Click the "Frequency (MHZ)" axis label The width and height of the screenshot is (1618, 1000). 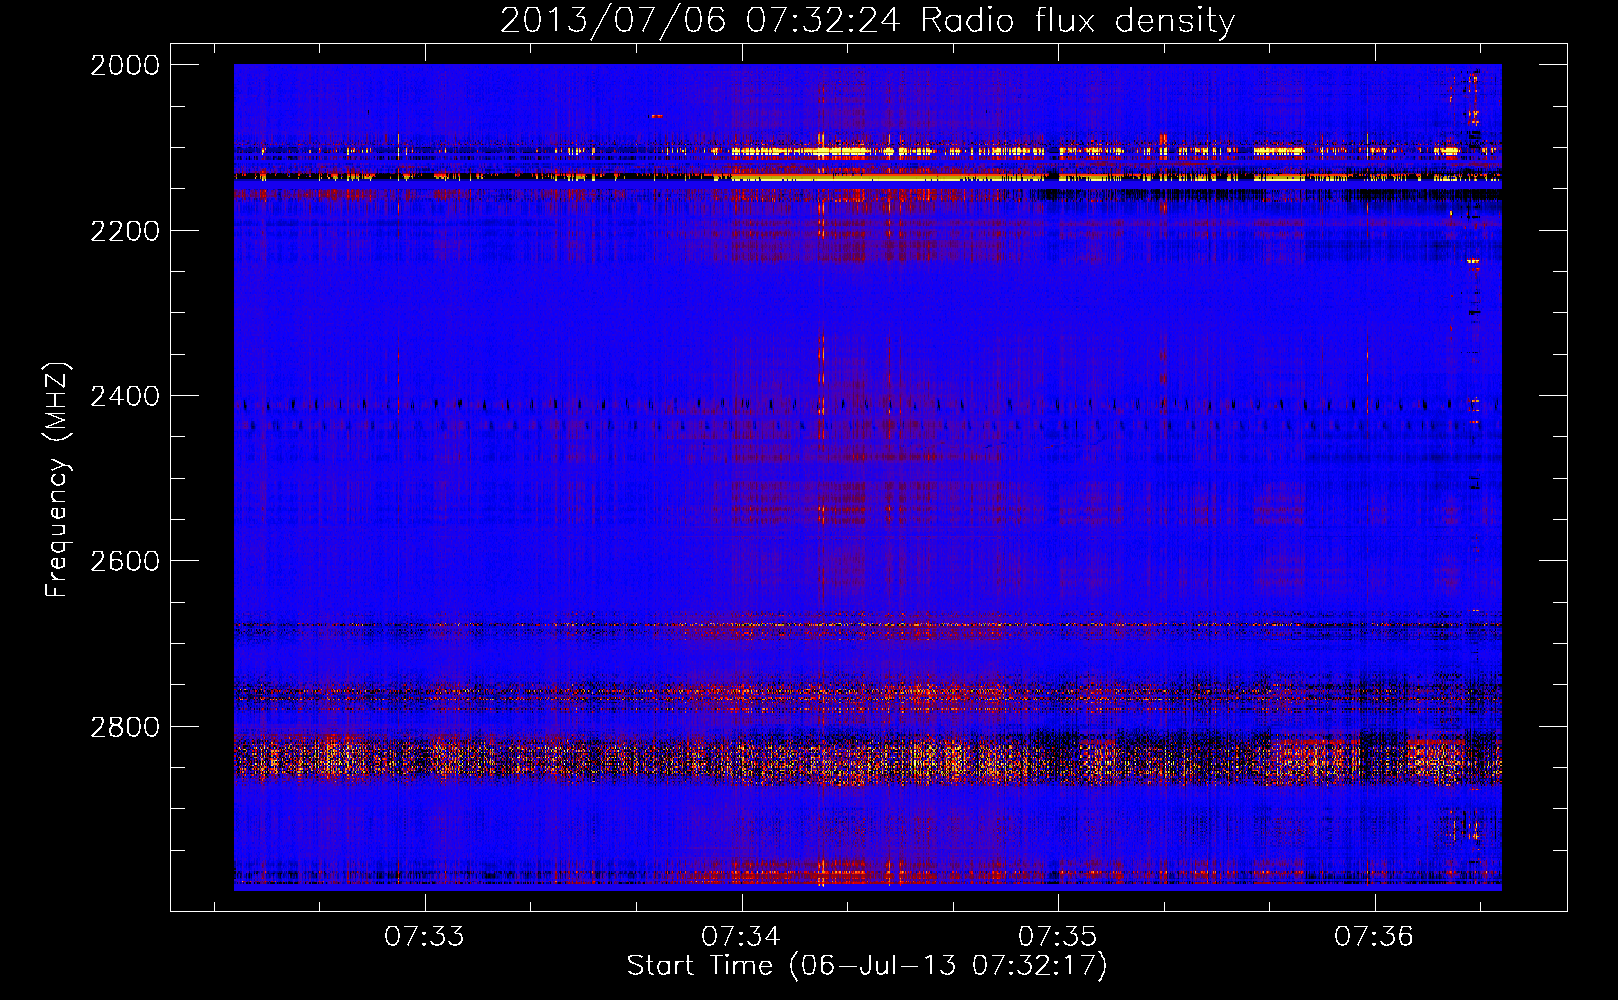[x=57, y=480]
